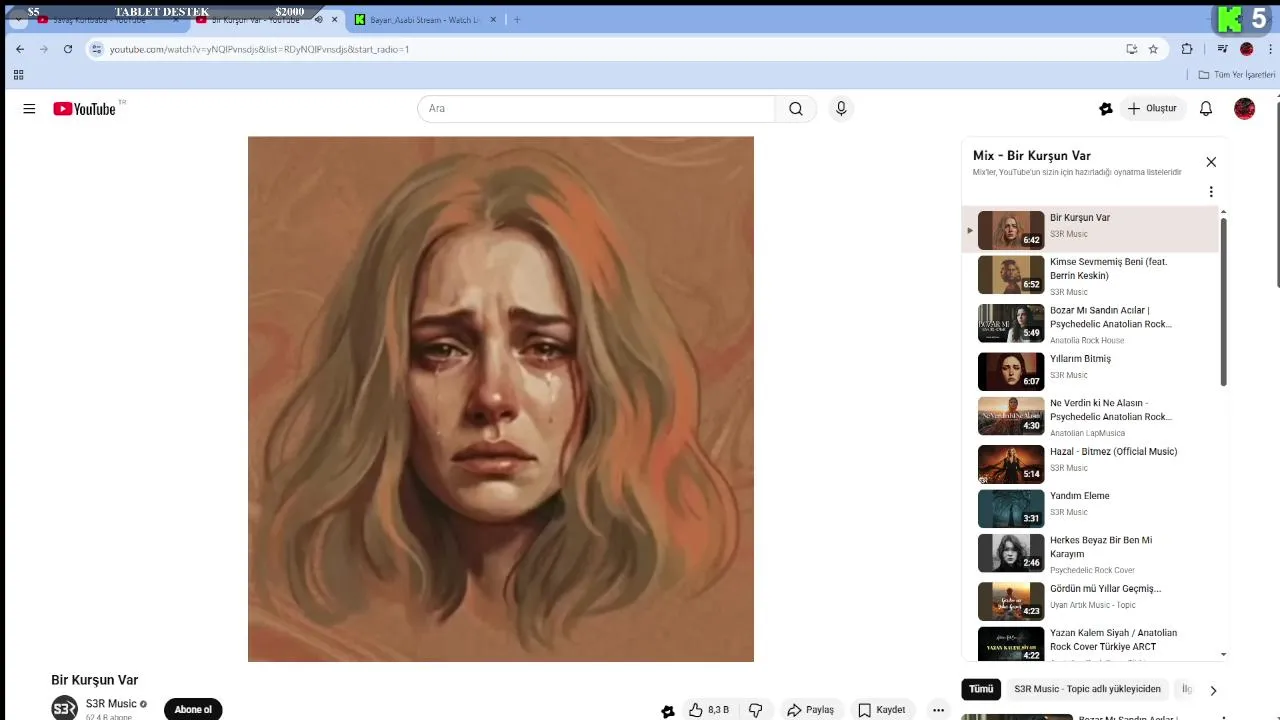Viewport: 1280px width, 720px height.
Task: Go to YouTube home via logo
Action: coord(85,109)
